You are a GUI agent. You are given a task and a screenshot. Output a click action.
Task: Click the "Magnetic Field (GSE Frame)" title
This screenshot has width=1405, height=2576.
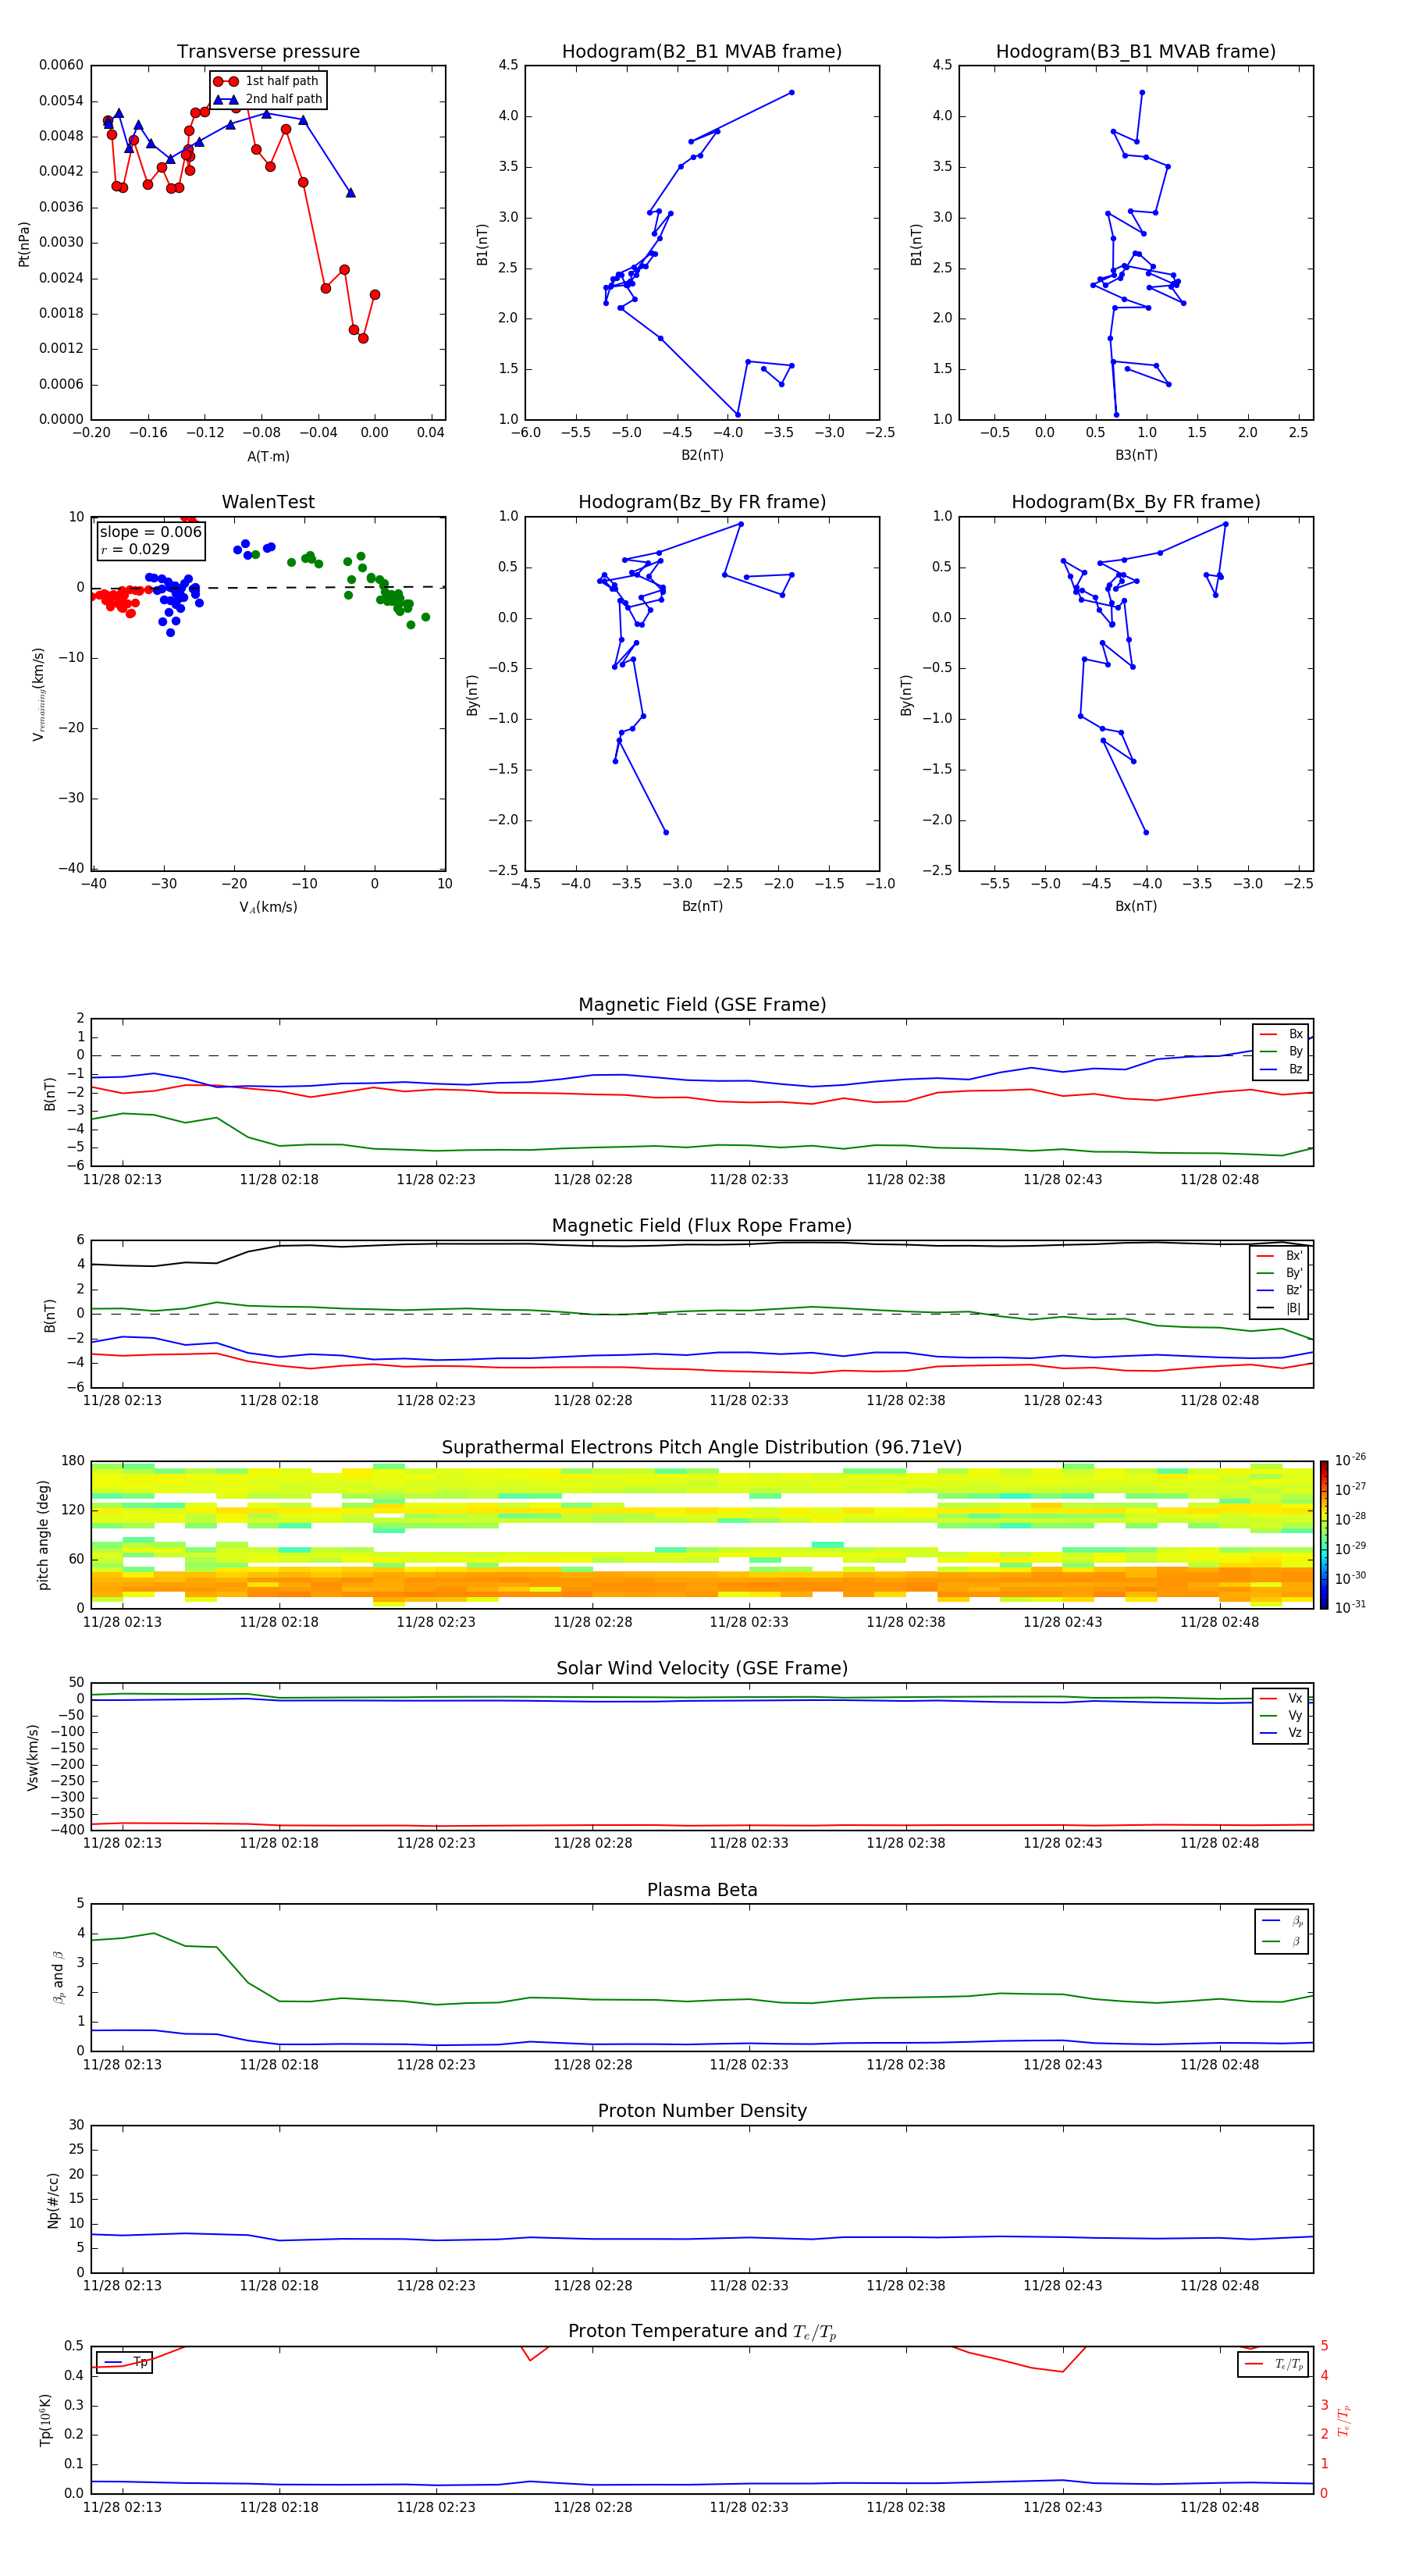(x=702, y=1005)
